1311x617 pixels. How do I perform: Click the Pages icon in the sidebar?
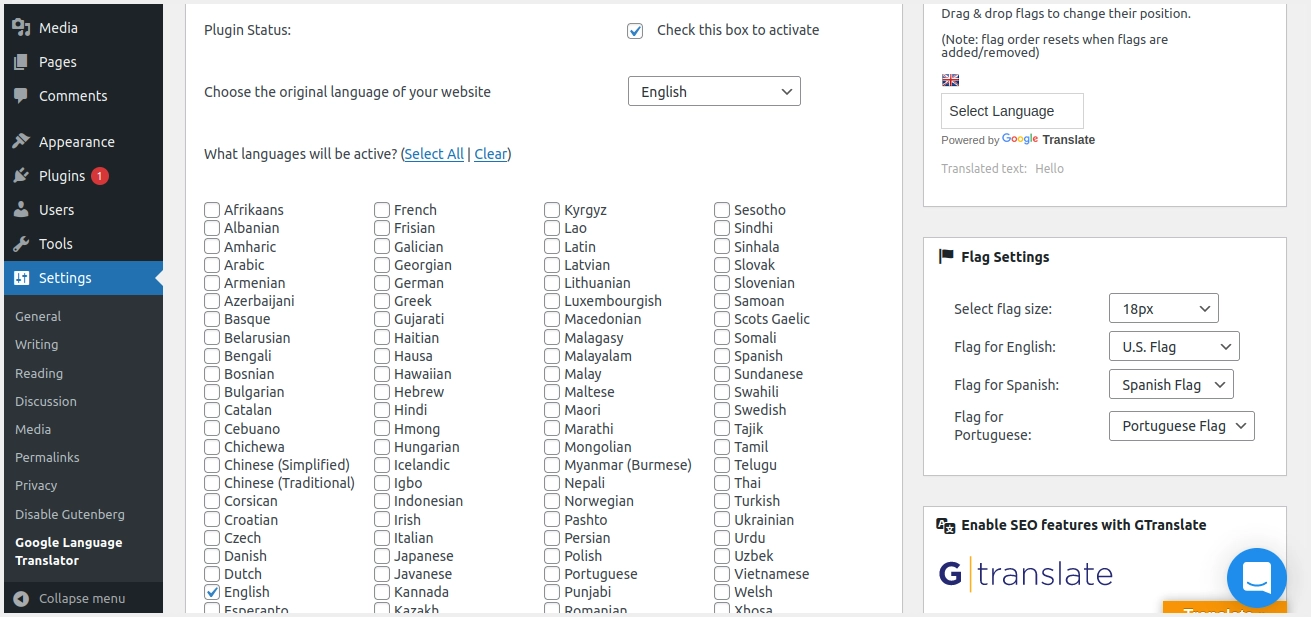coord(21,61)
